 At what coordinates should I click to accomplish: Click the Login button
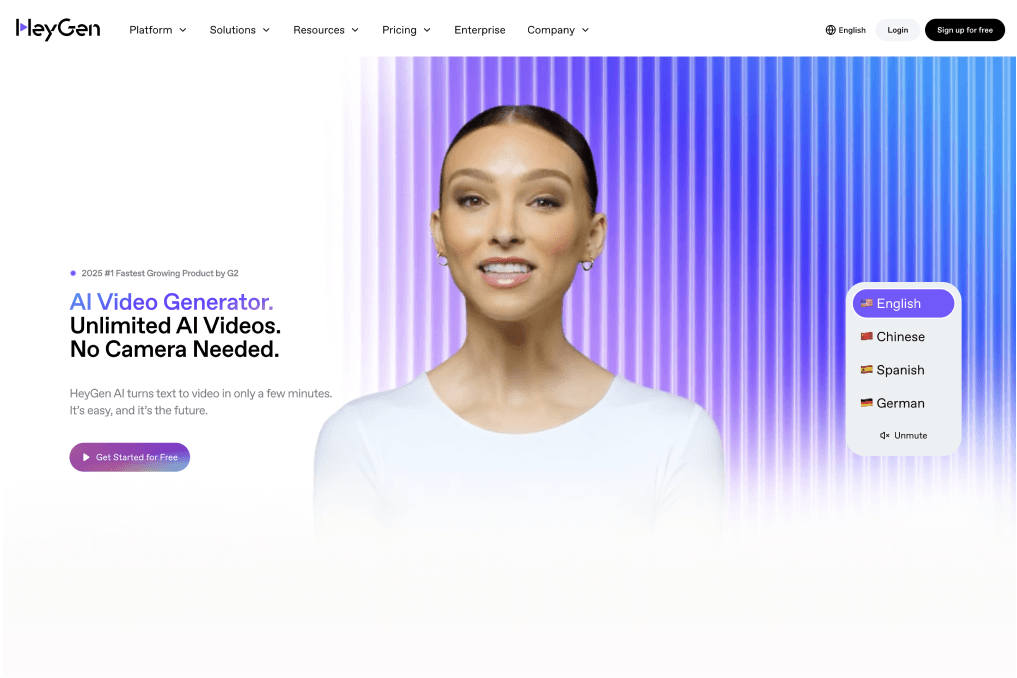coord(897,29)
